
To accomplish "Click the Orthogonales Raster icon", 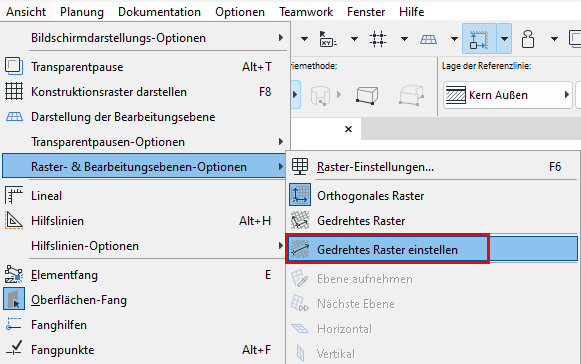I will pos(300,195).
